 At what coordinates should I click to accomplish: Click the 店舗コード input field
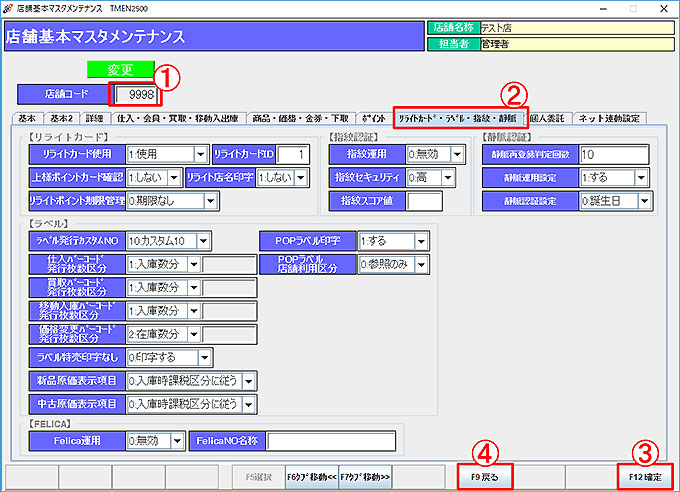tap(137, 94)
